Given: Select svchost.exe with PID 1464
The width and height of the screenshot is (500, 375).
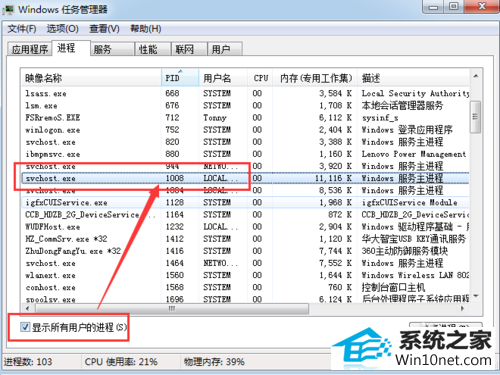Looking at the screenshot, I should click(x=245, y=263).
